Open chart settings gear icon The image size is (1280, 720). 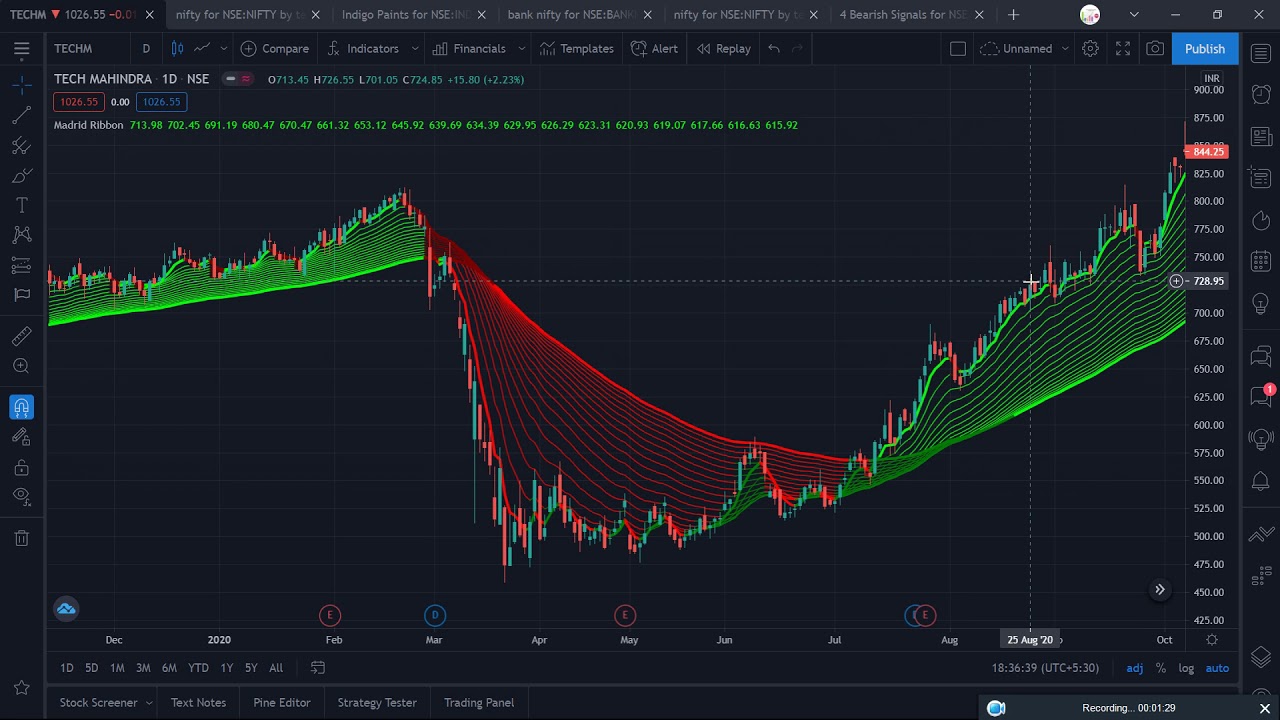(x=1090, y=48)
